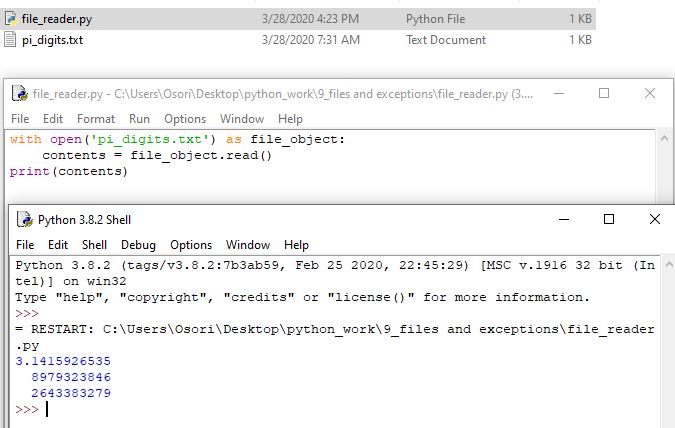Click 1 KB size of file_reader.py row
Screen dimensions: 675x428
[x=580, y=19]
